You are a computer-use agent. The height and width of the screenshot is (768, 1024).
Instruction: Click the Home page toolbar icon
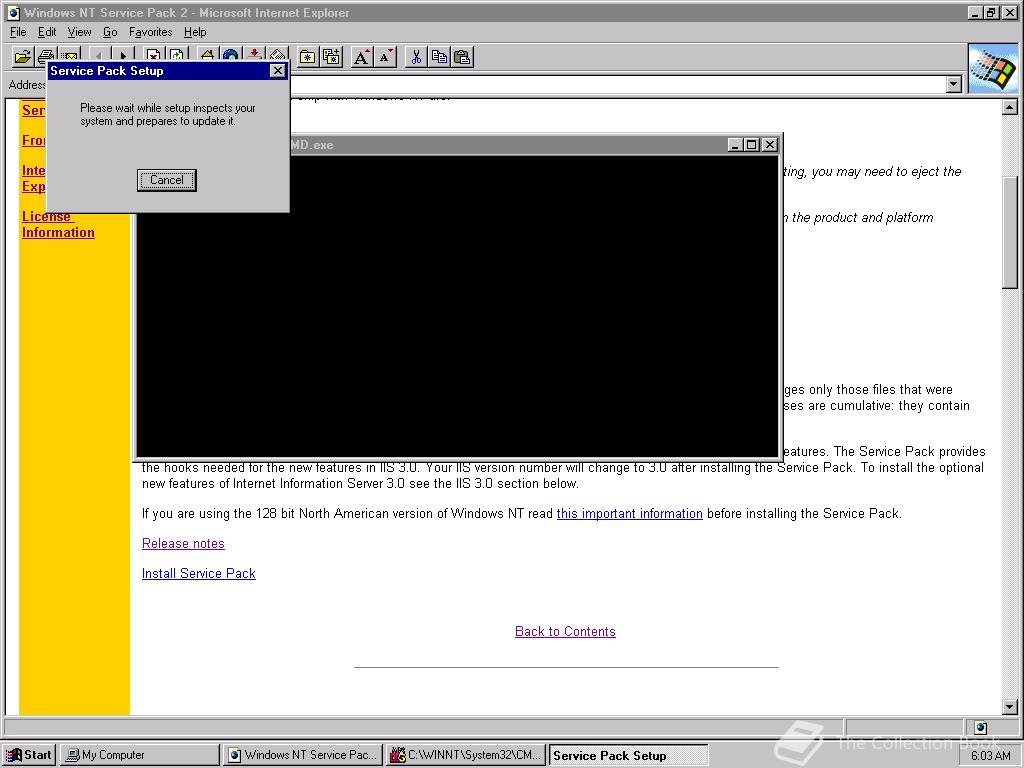pos(207,56)
